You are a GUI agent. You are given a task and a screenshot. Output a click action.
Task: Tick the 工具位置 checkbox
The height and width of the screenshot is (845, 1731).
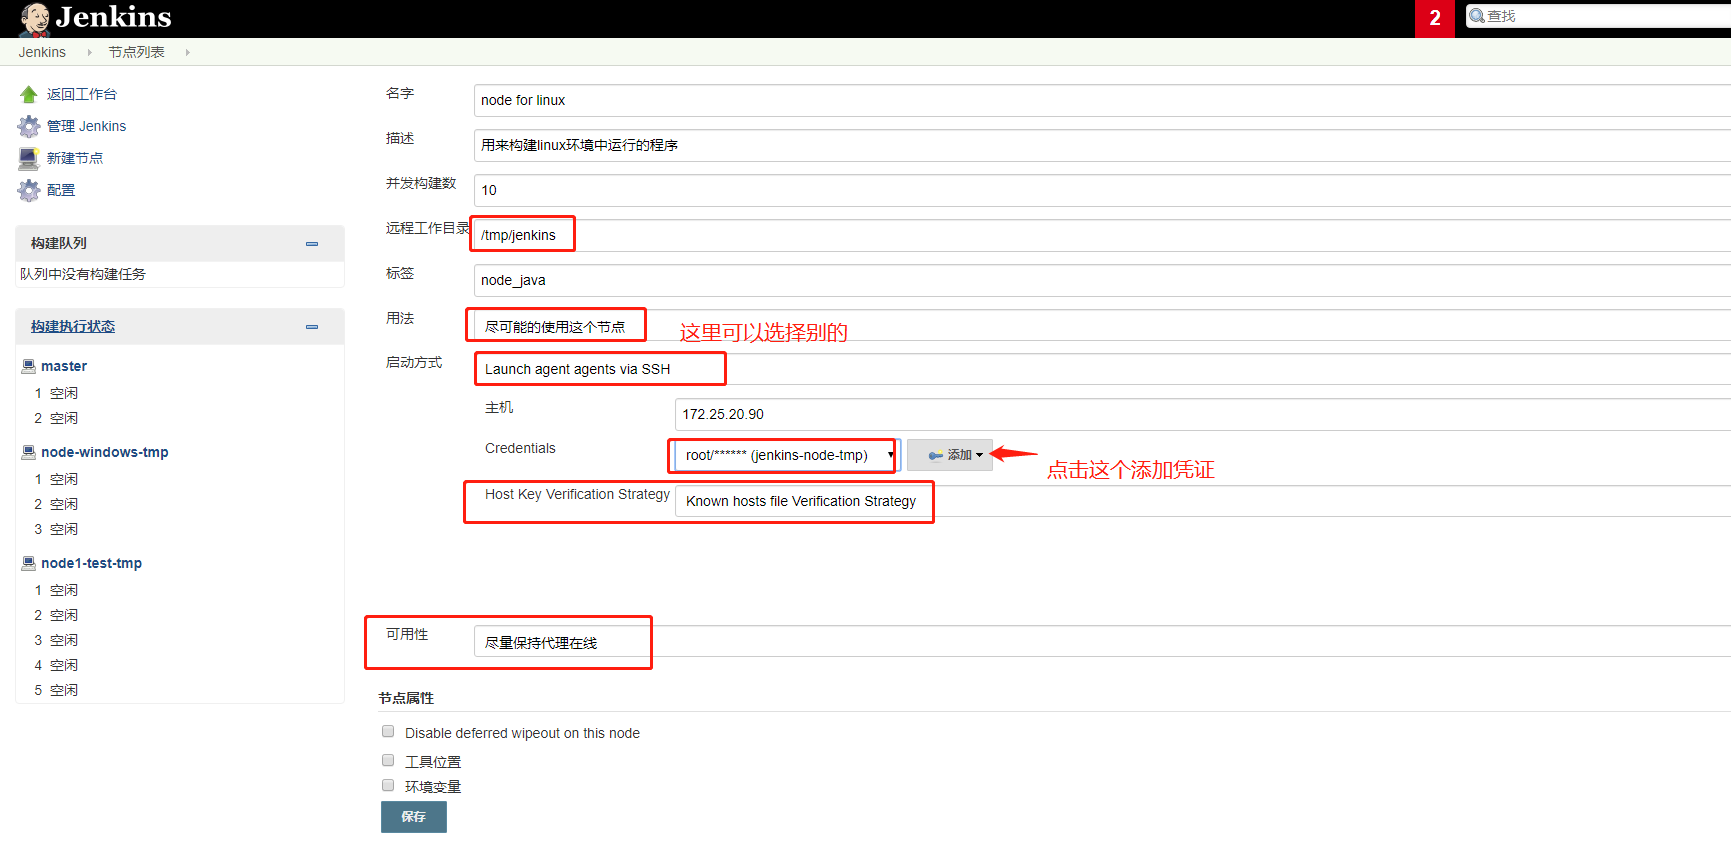(388, 760)
